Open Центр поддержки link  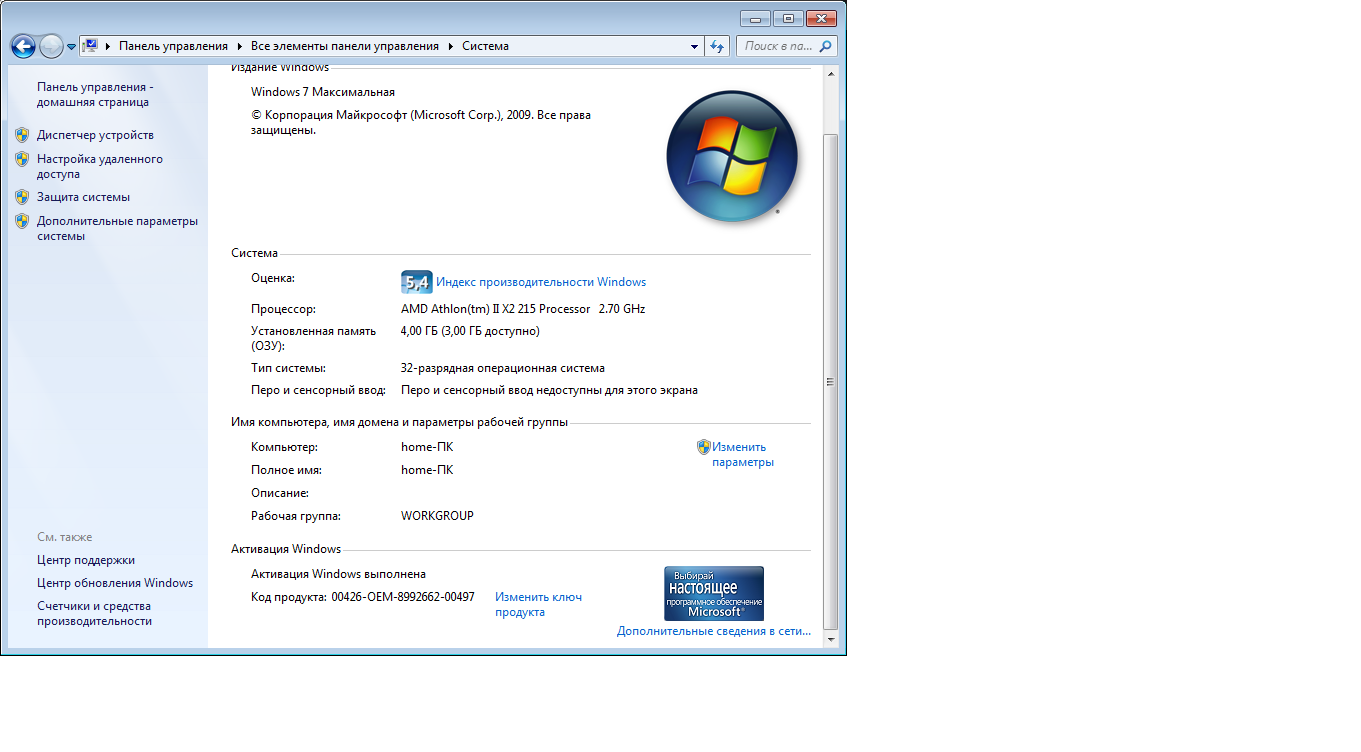[x=86, y=560]
